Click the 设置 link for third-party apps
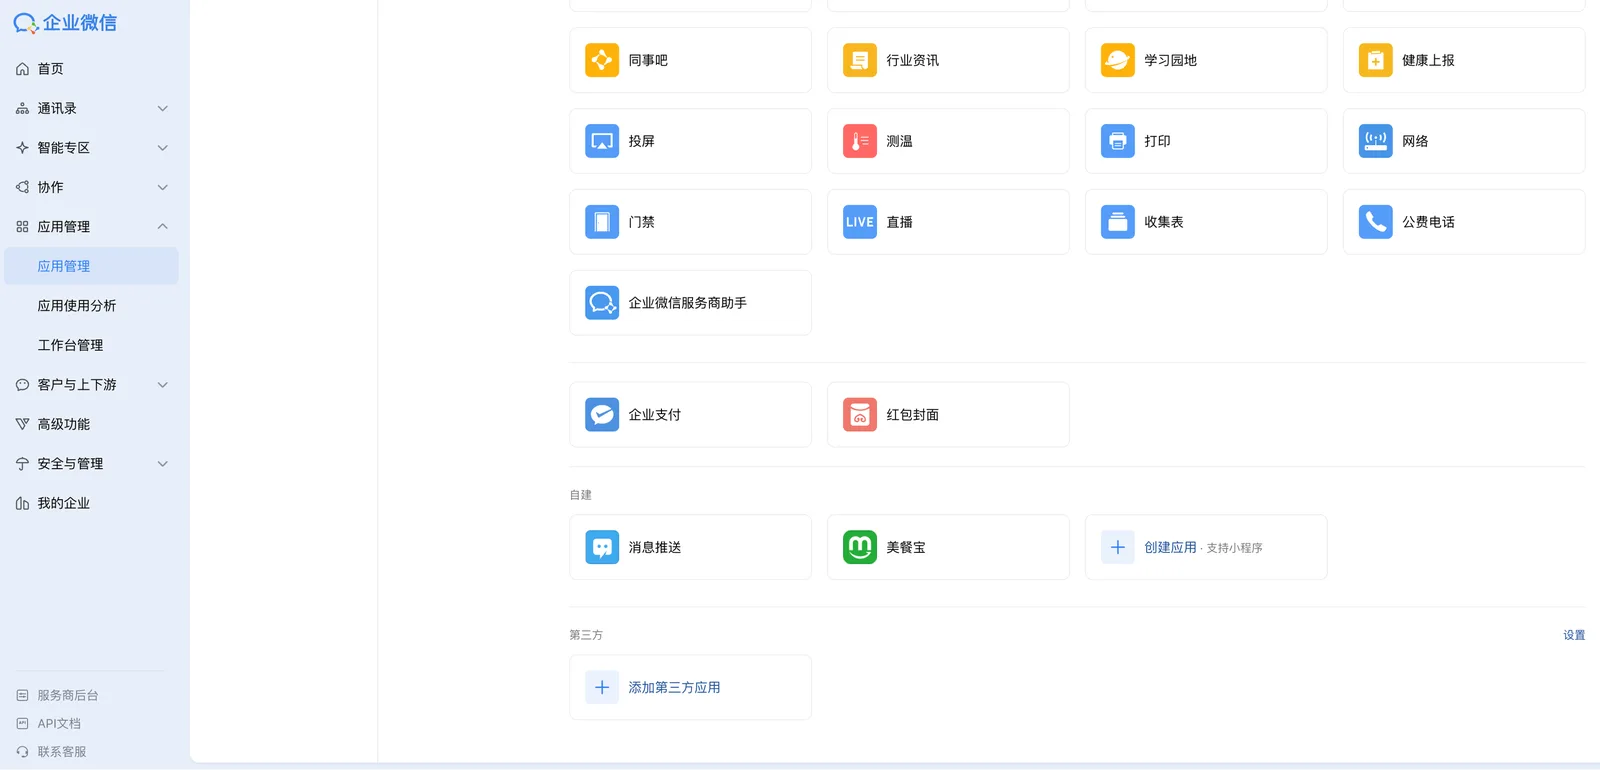 [1574, 635]
